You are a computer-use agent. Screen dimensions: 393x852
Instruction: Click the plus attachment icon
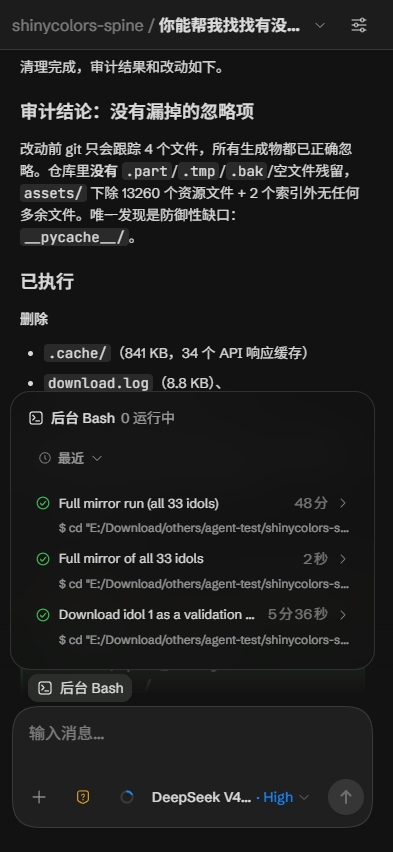39,797
